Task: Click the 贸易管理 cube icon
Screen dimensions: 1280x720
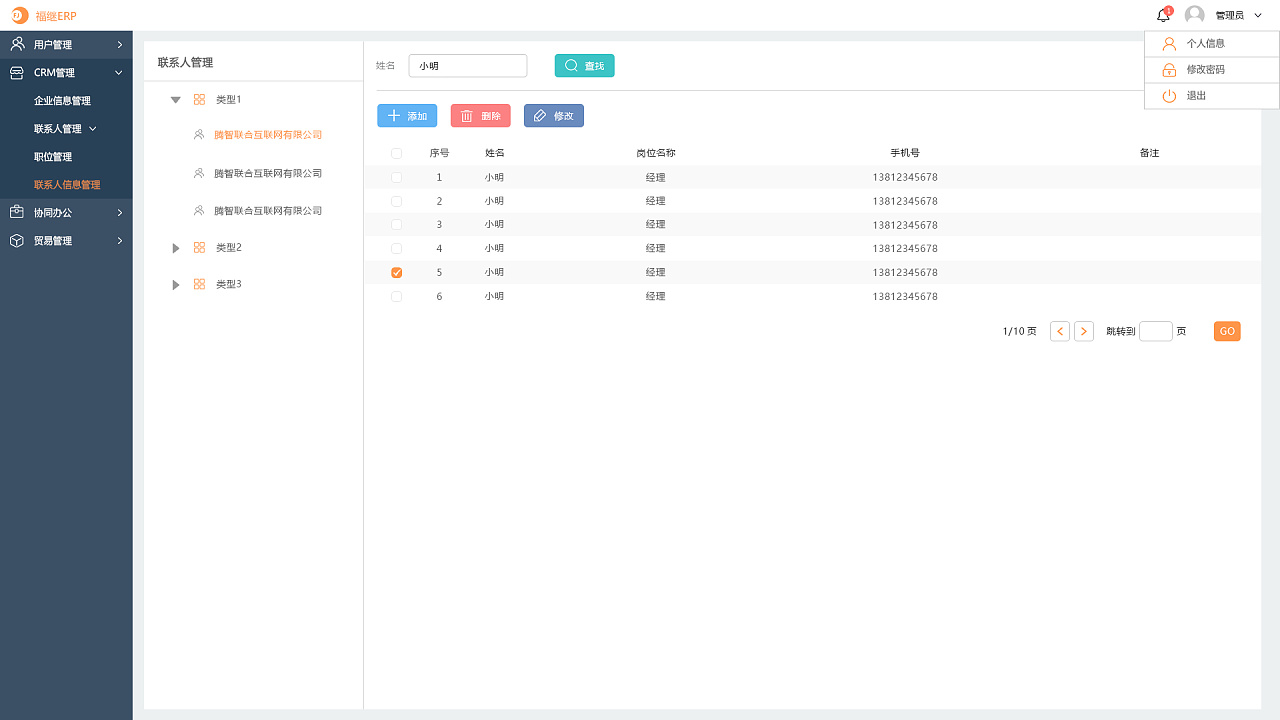Action: click(17, 240)
